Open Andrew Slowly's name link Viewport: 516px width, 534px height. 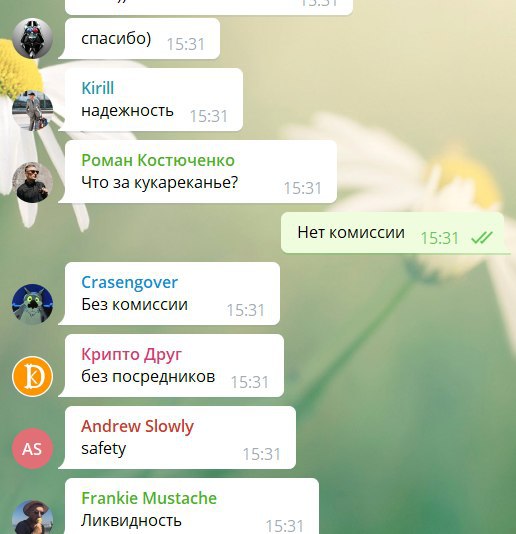pyautogui.click(x=137, y=426)
